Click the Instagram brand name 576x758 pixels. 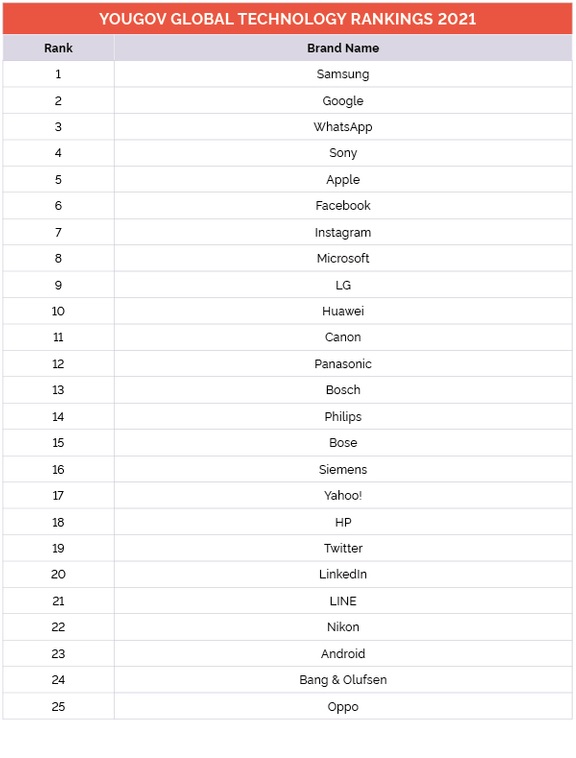(343, 232)
